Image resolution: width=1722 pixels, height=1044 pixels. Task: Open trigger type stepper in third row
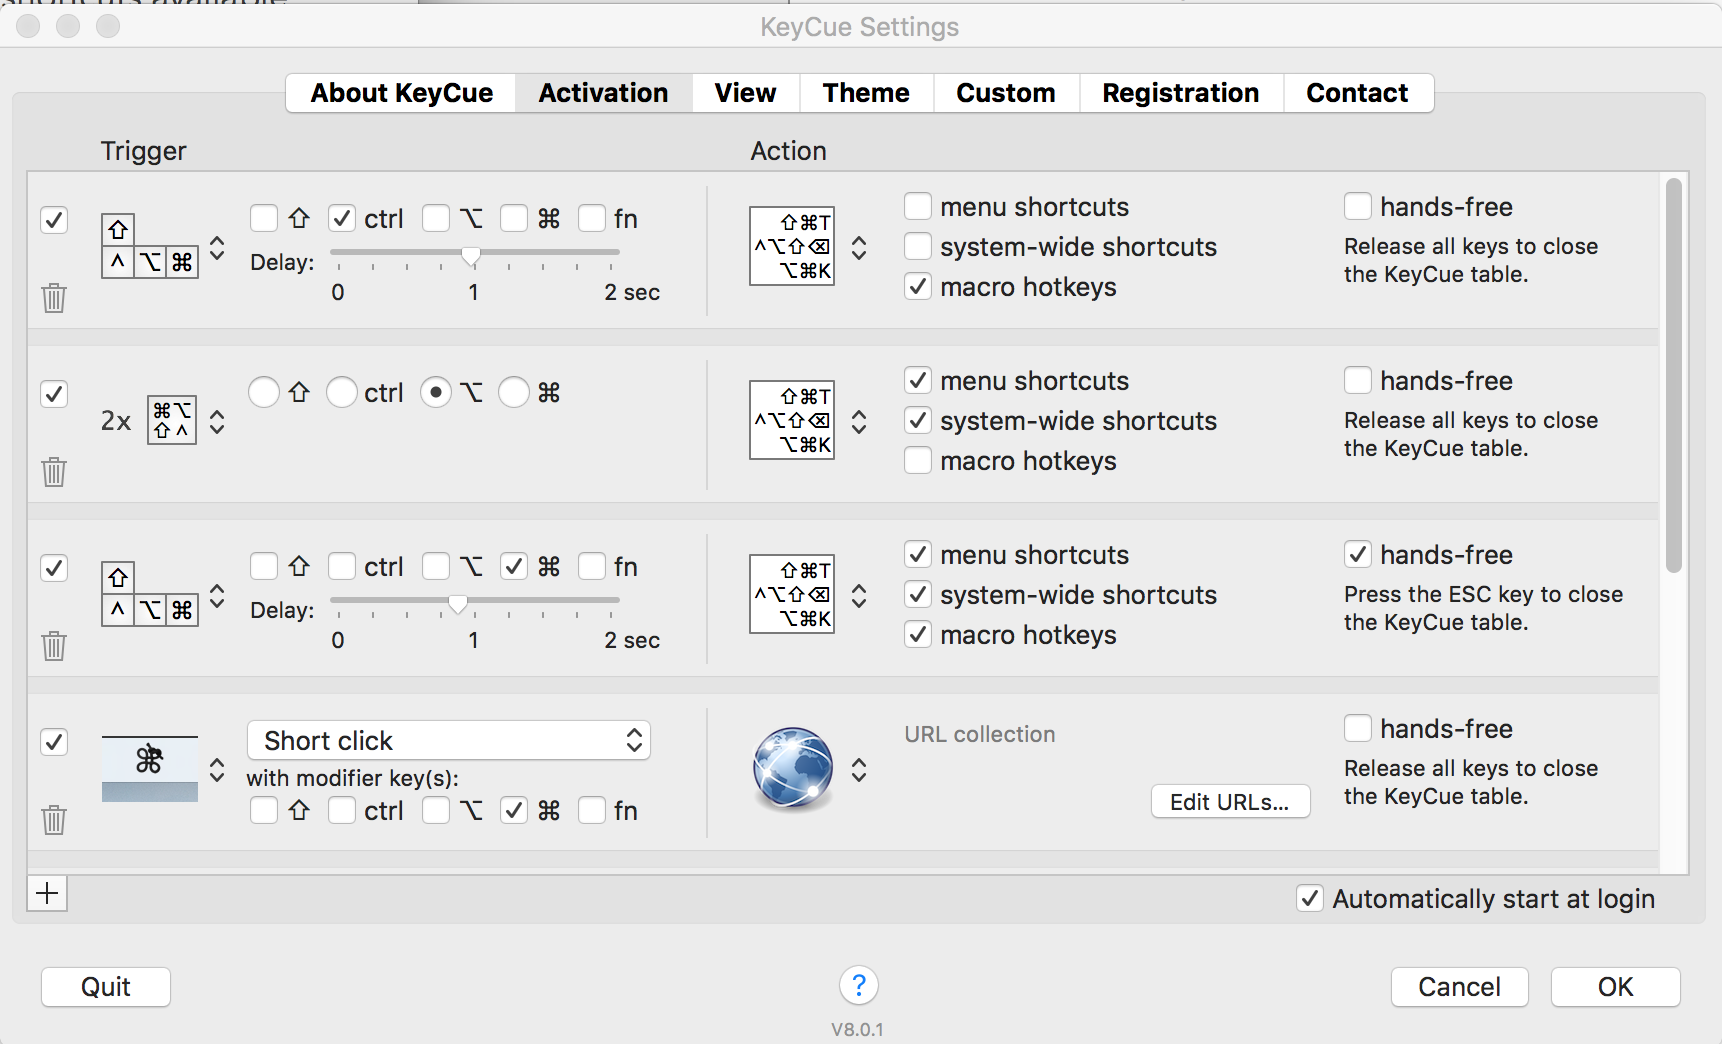pos(217,595)
